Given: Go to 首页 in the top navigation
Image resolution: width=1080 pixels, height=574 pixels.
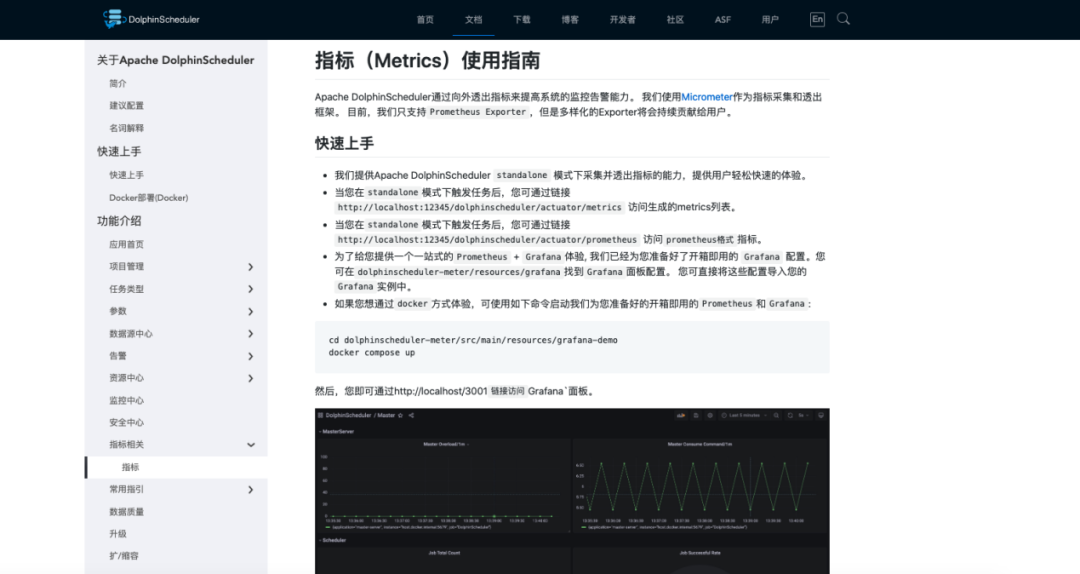Looking at the screenshot, I should pos(425,20).
